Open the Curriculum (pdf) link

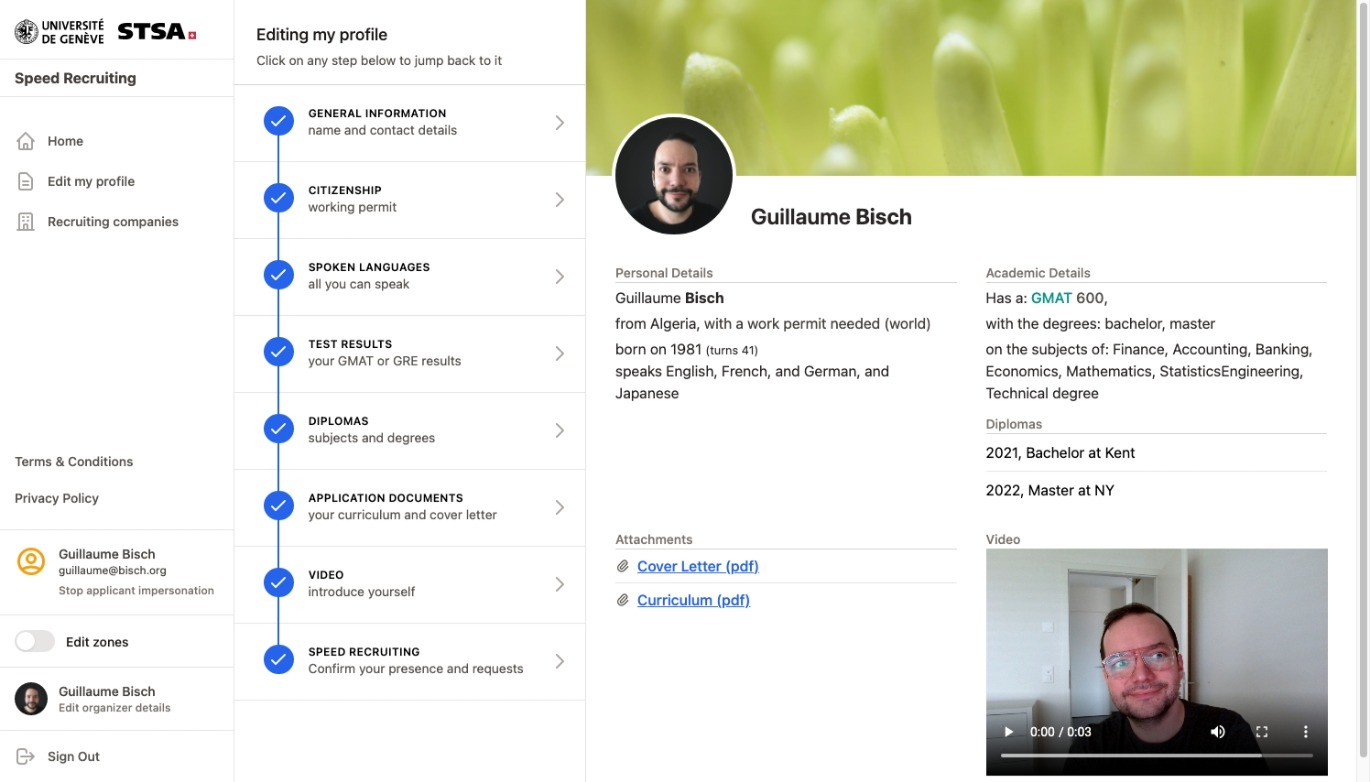pyautogui.click(x=693, y=600)
